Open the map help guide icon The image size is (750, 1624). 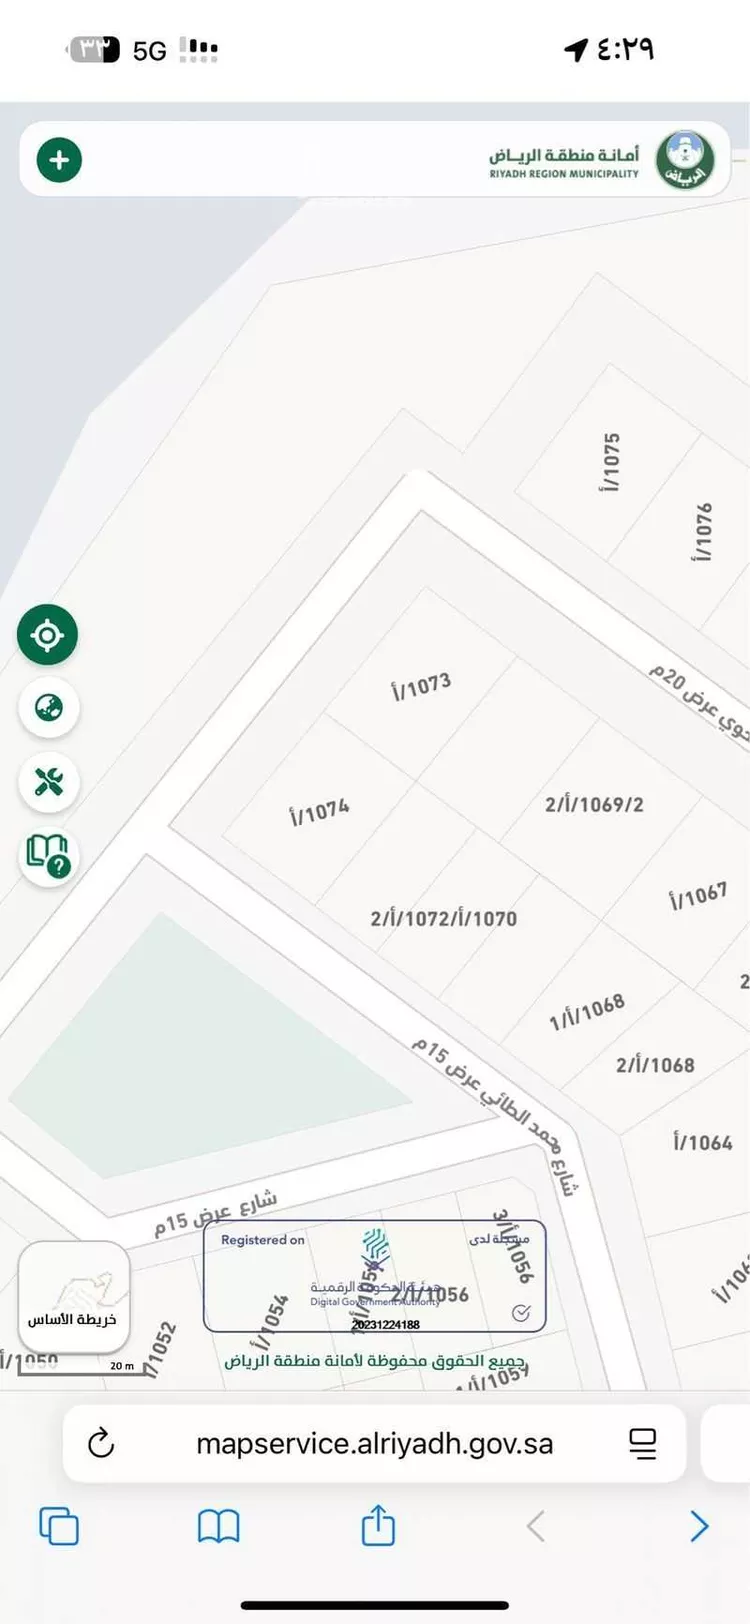coord(48,855)
